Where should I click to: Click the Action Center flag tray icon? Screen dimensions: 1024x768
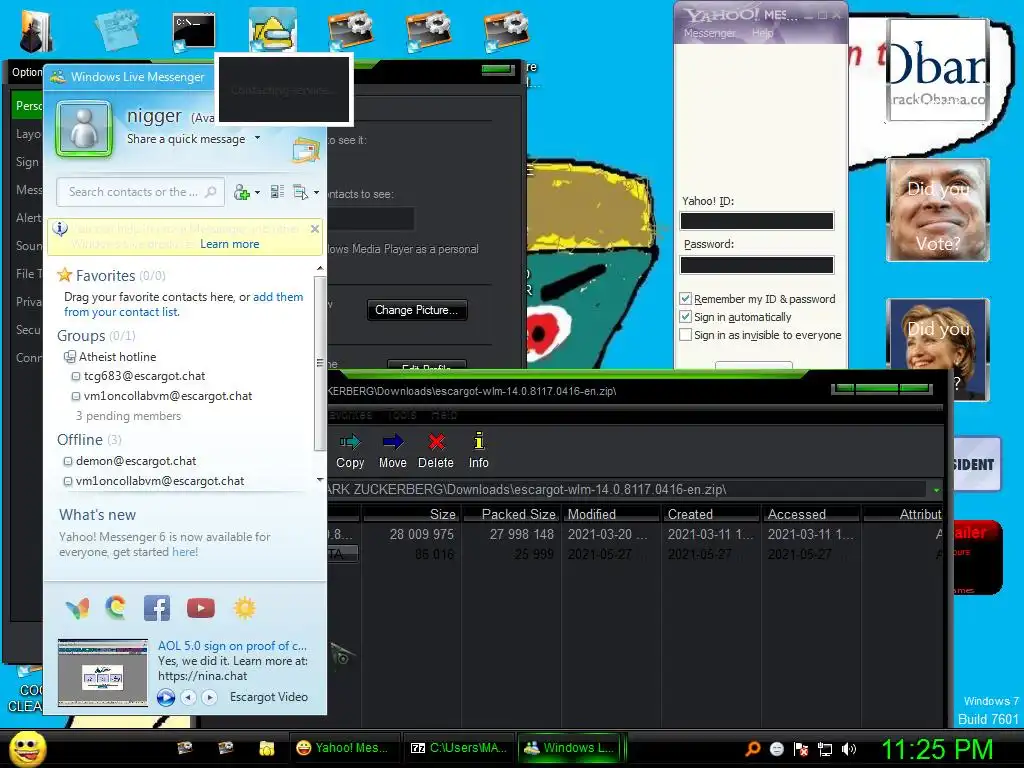tap(801, 749)
